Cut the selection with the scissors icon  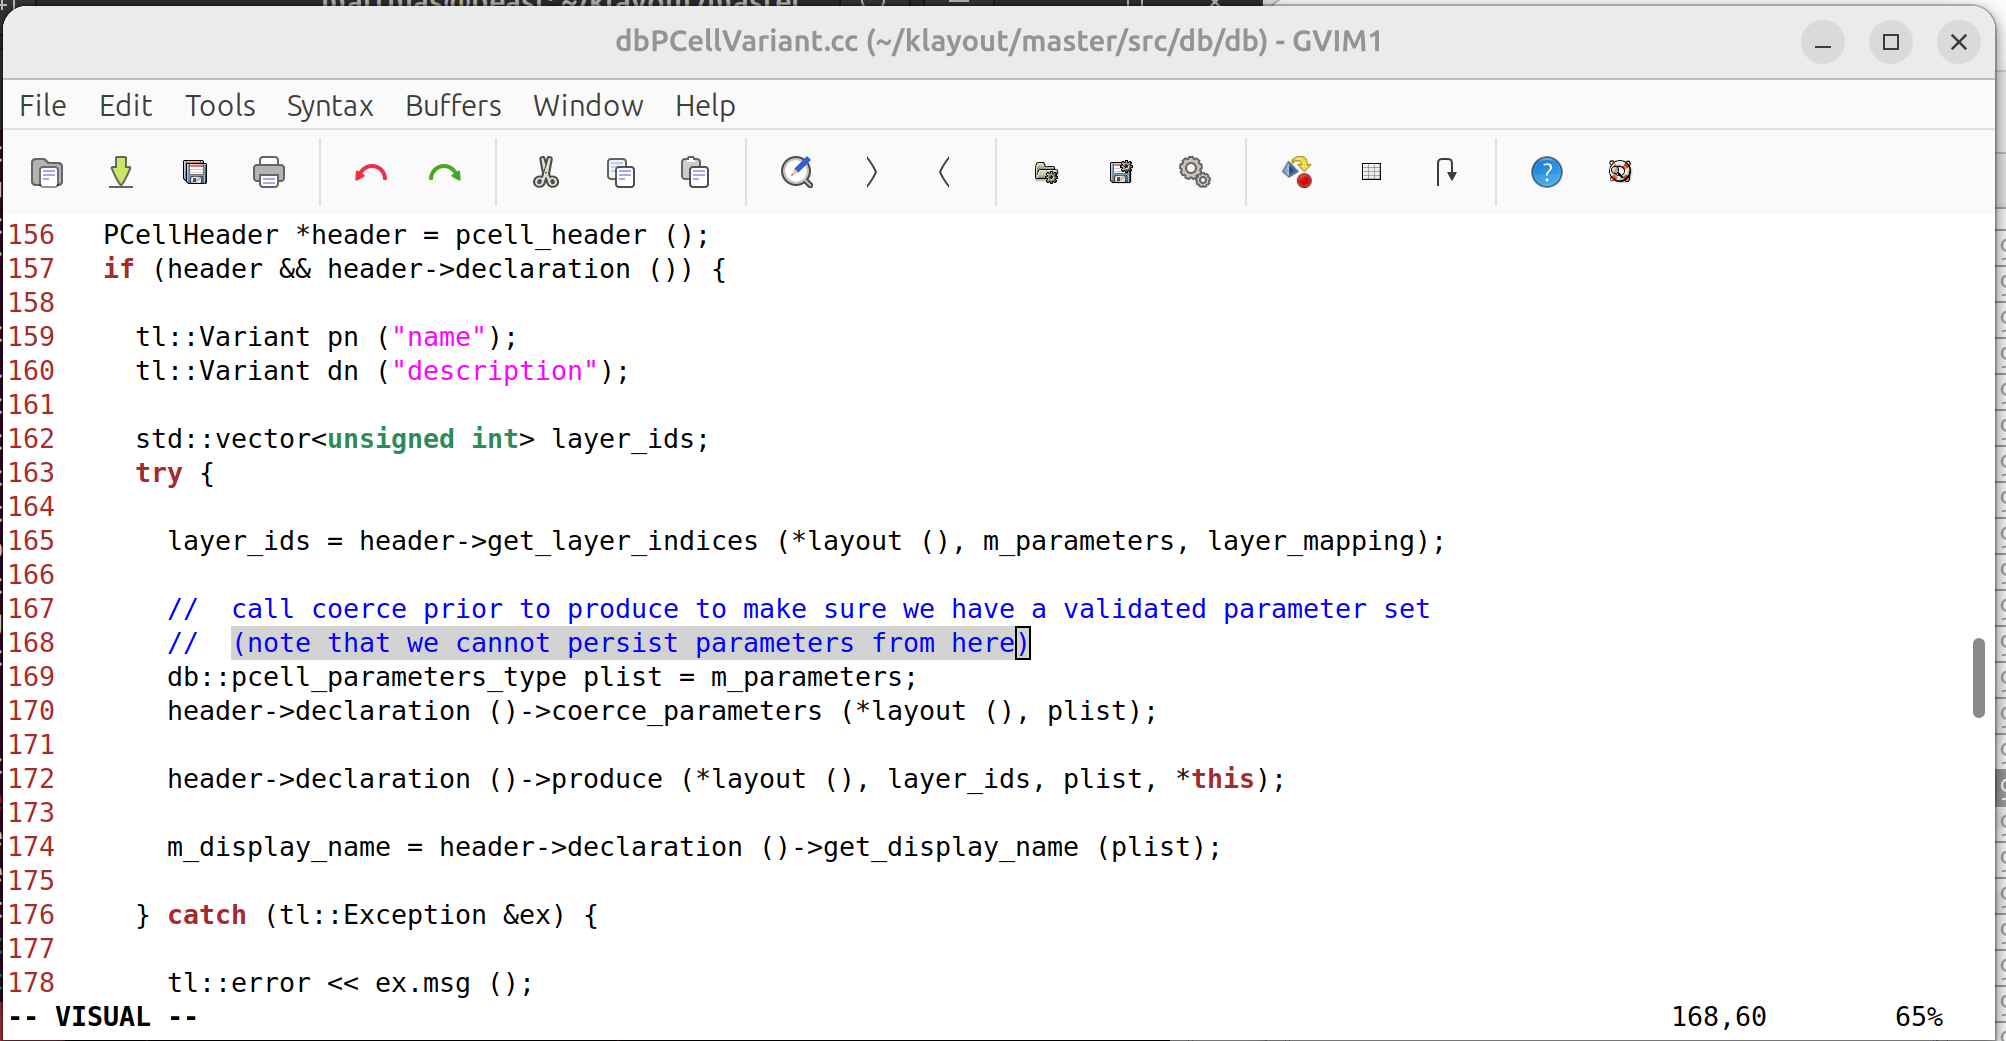coord(546,173)
